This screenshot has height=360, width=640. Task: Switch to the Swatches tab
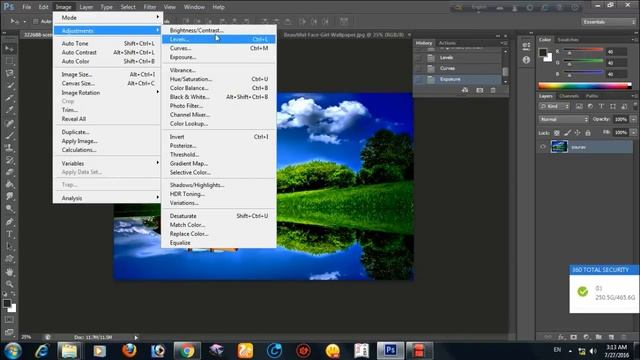click(568, 40)
